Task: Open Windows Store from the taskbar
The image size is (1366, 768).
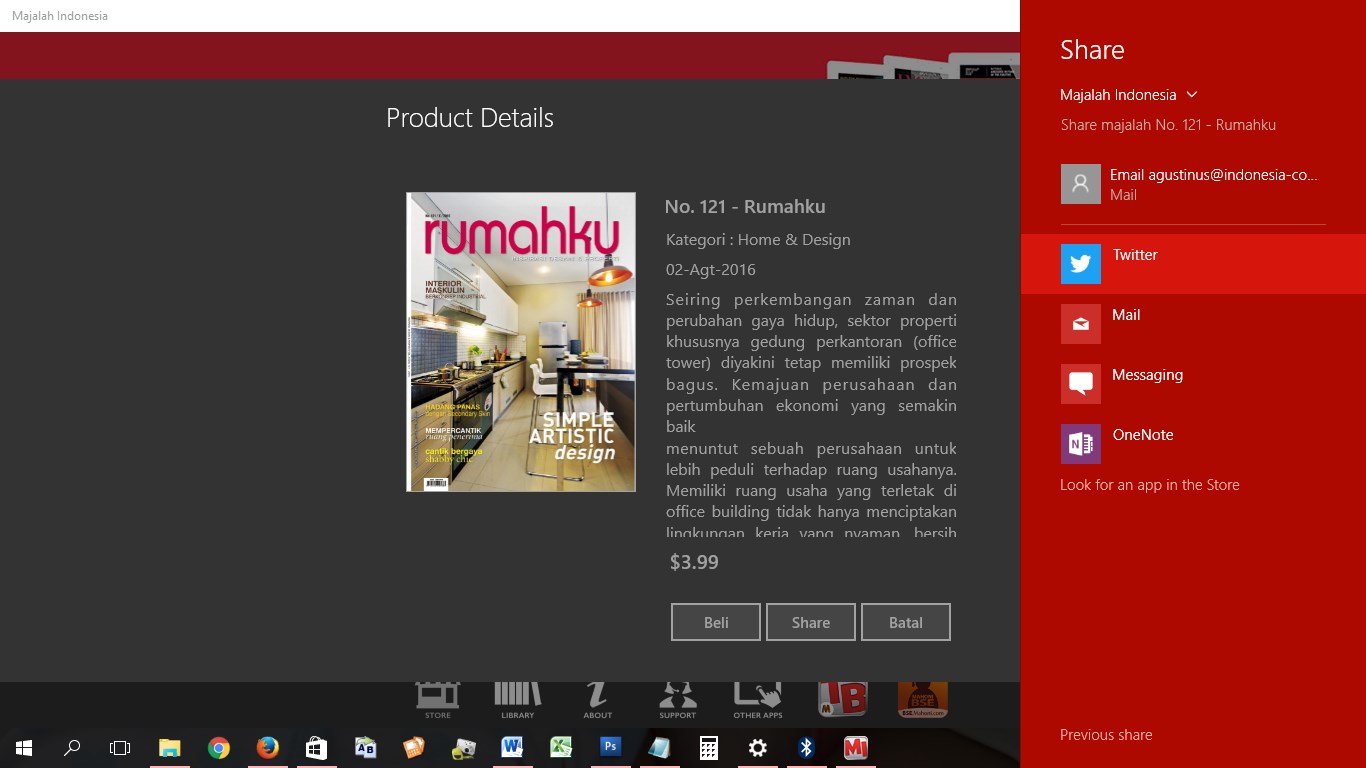Action: point(316,748)
